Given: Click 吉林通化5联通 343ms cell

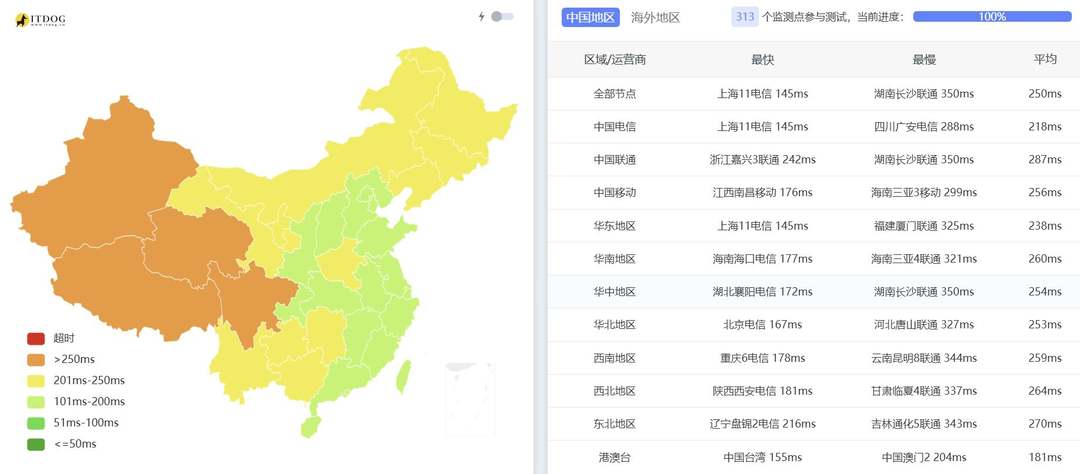Looking at the screenshot, I should click(x=924, y=424).
